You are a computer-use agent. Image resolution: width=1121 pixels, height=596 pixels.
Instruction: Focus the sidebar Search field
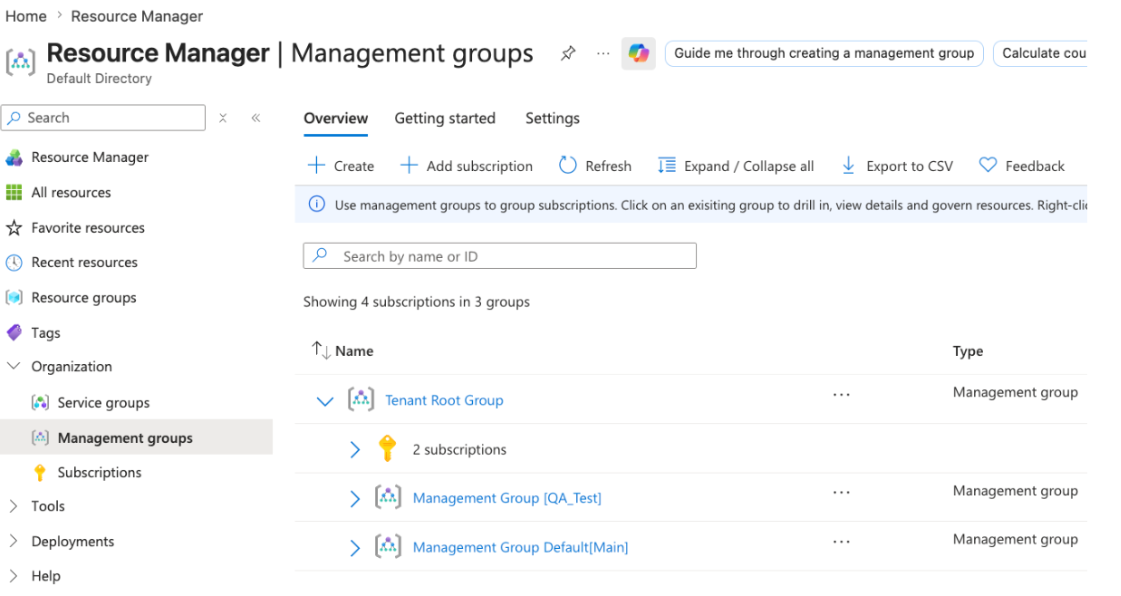[x=104, y=118]
